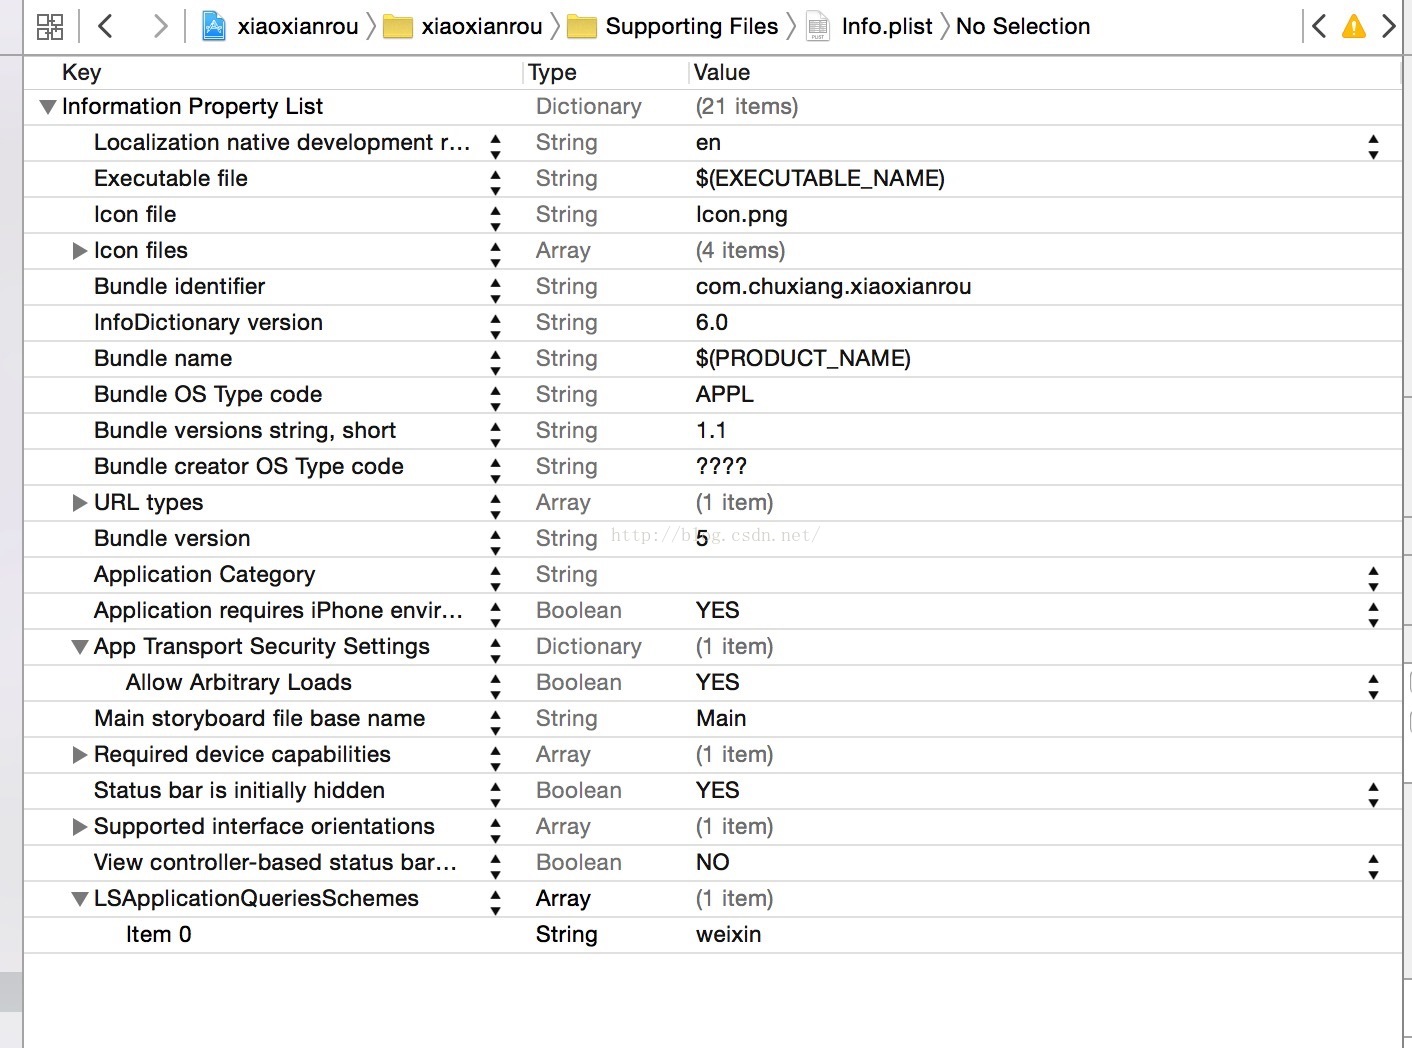Click the xiaoxianrou project icon in breadcrumb

(214, 26)
